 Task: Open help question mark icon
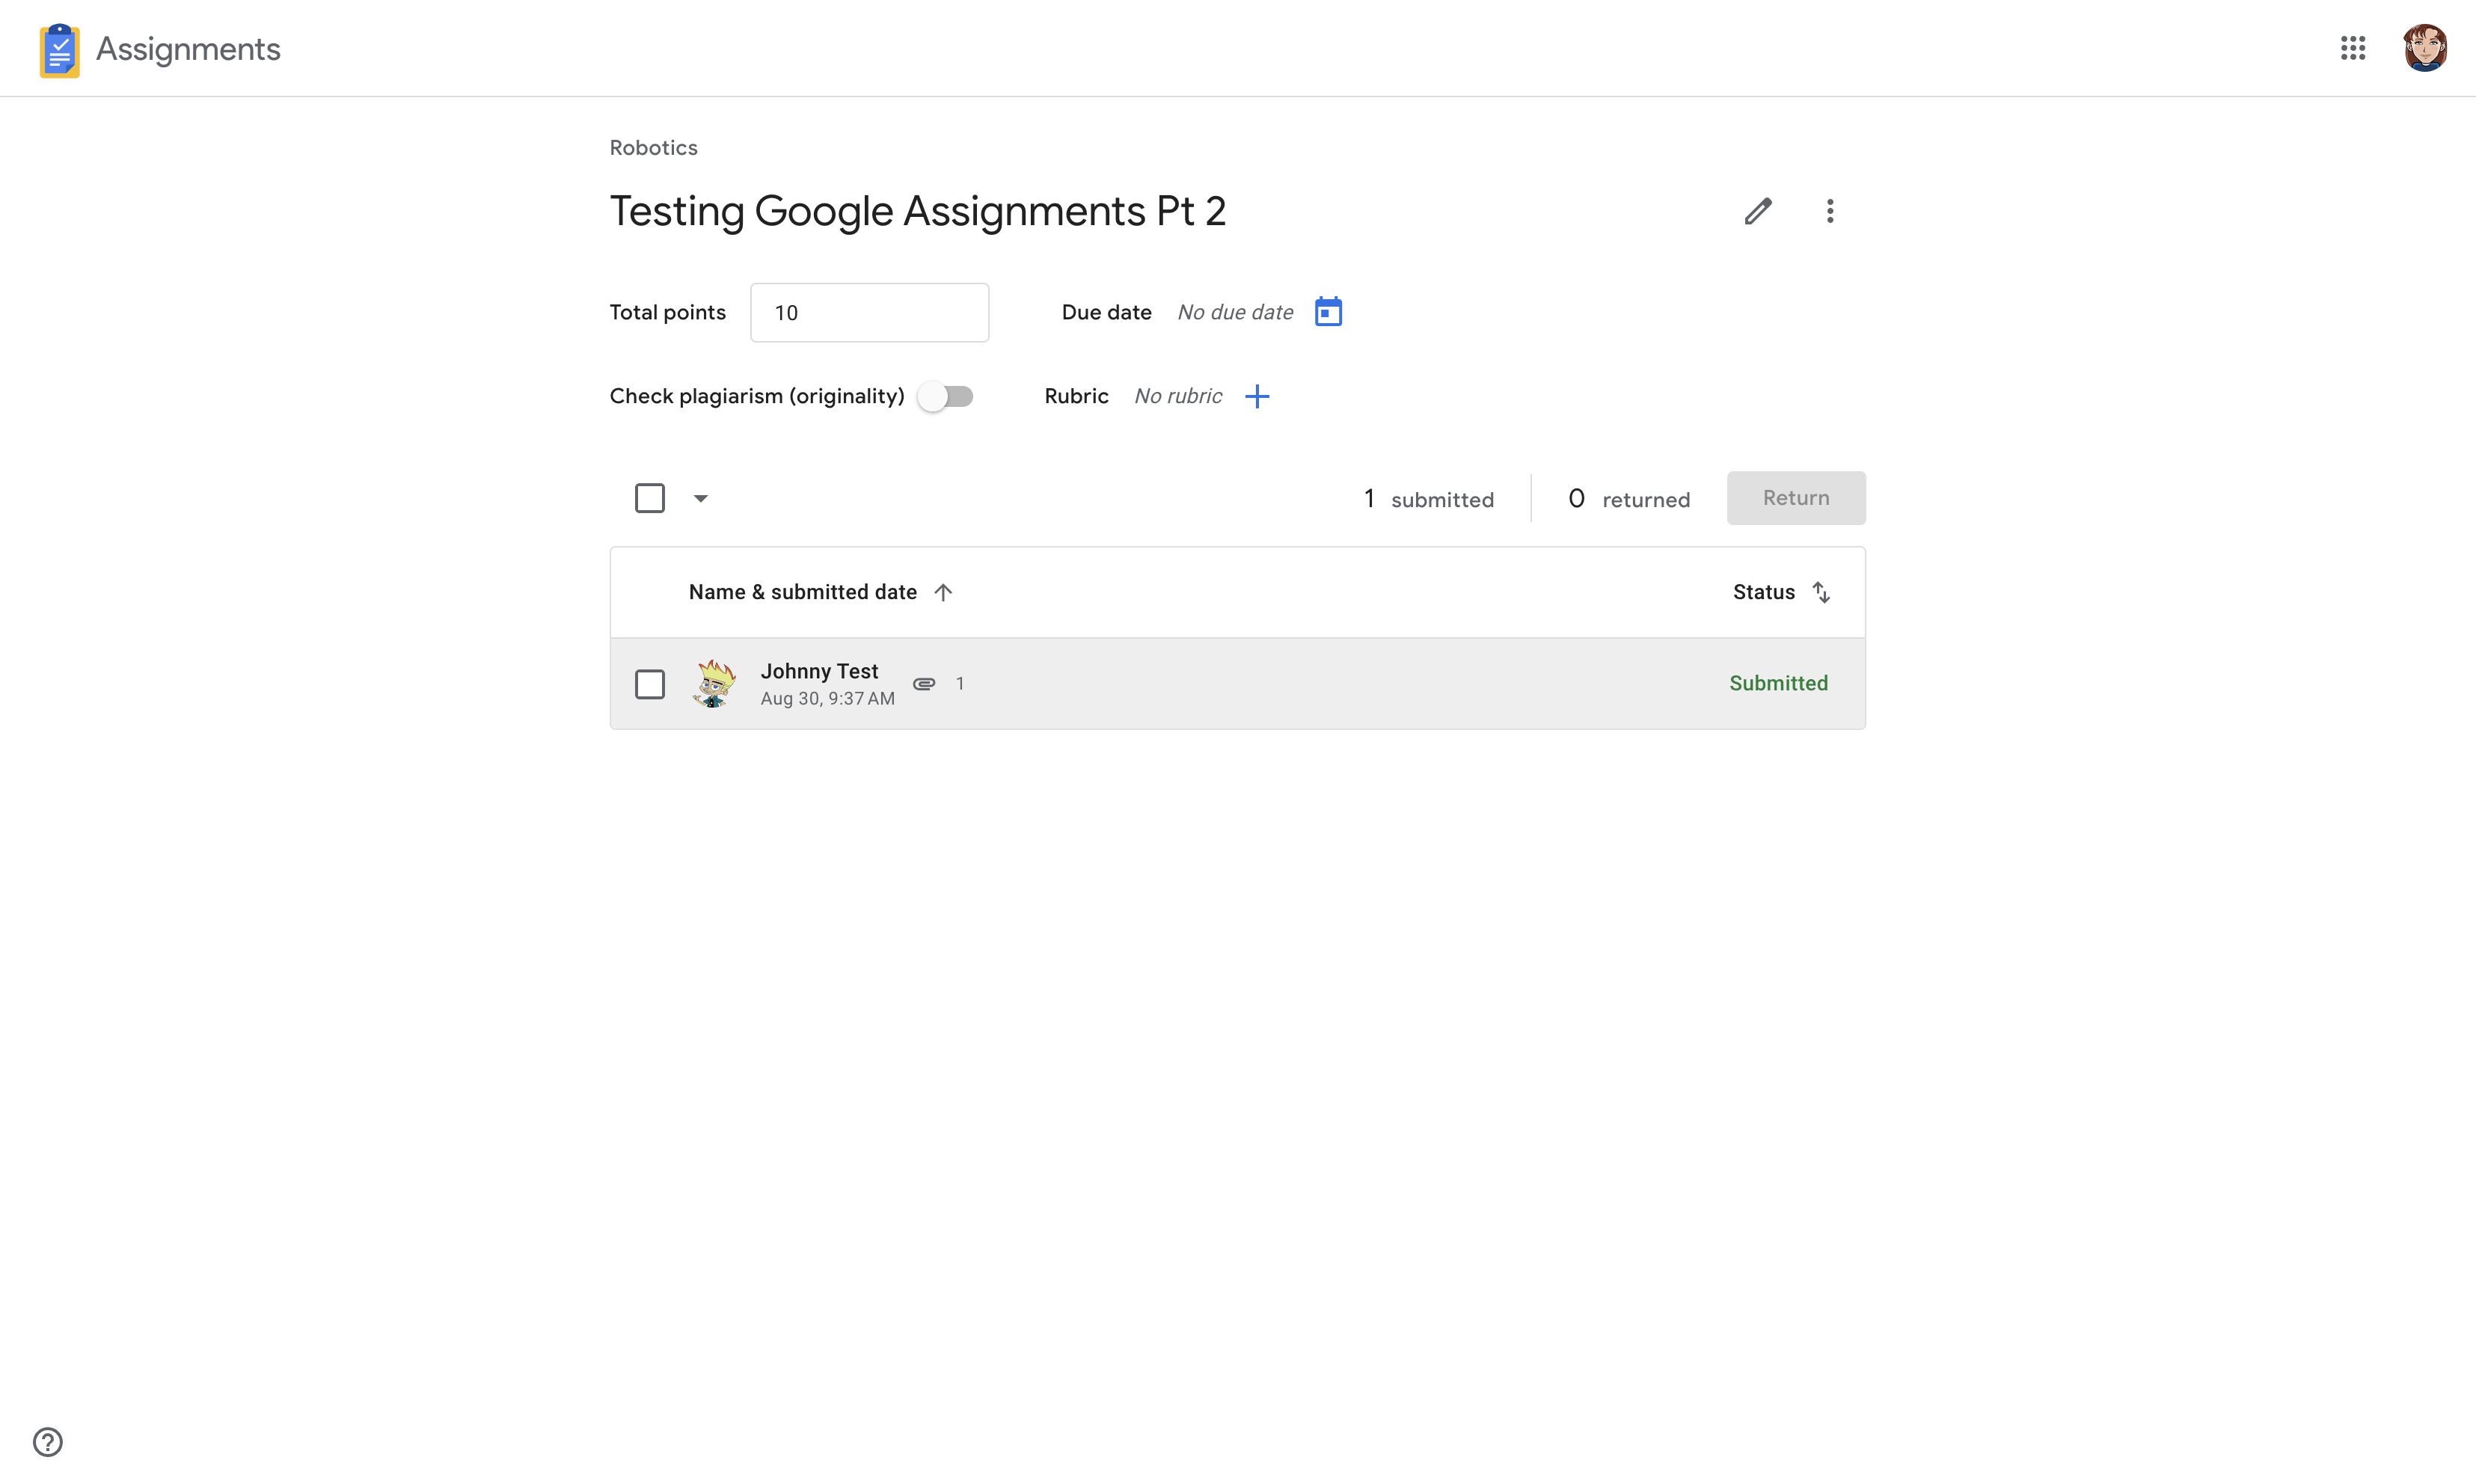(x=48, y=1442)
